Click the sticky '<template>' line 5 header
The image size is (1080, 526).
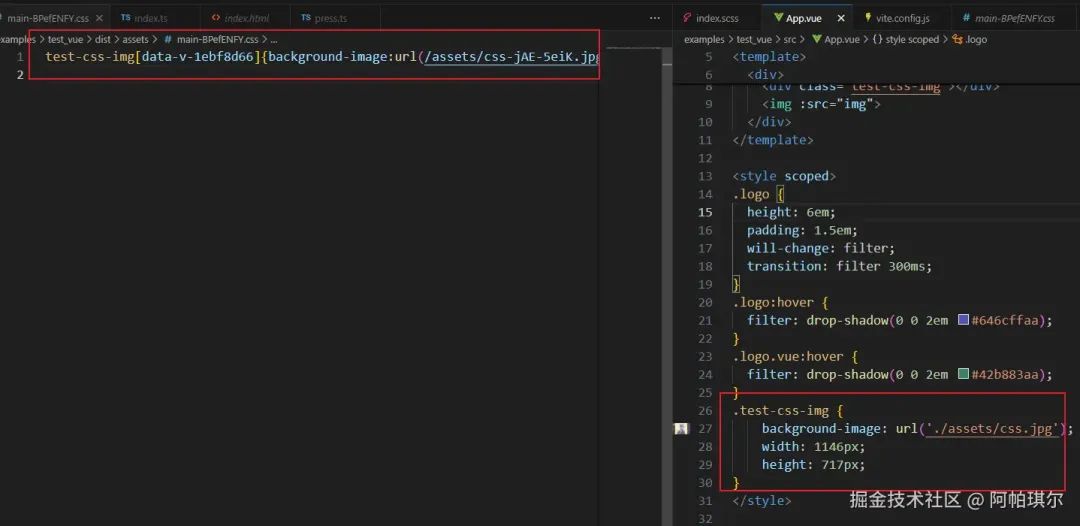[769, 56]
